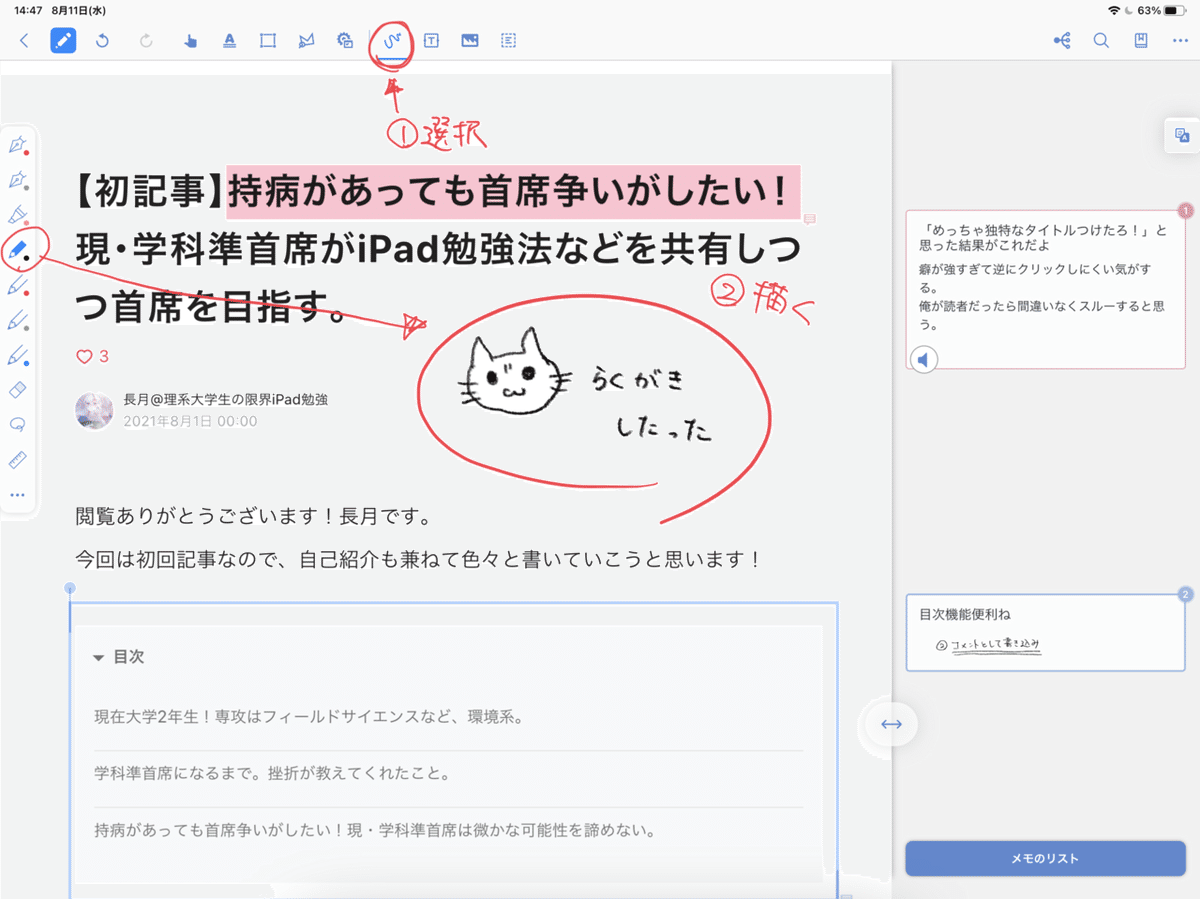Select note card 「めっちゃ独特なタイトルつけたろ！」
Screen dimensions: 1200x899
[x=1046, y=290]
